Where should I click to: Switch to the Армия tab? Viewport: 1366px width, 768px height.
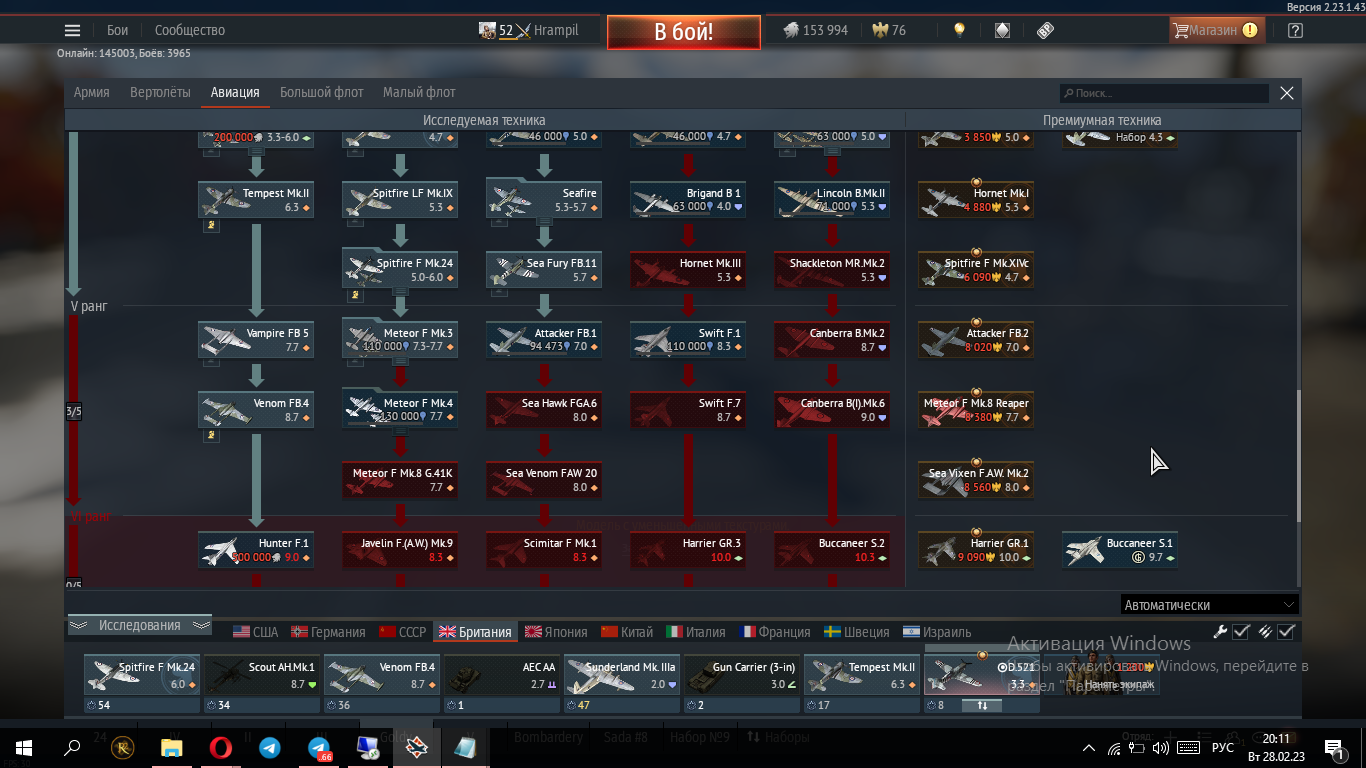92,92
